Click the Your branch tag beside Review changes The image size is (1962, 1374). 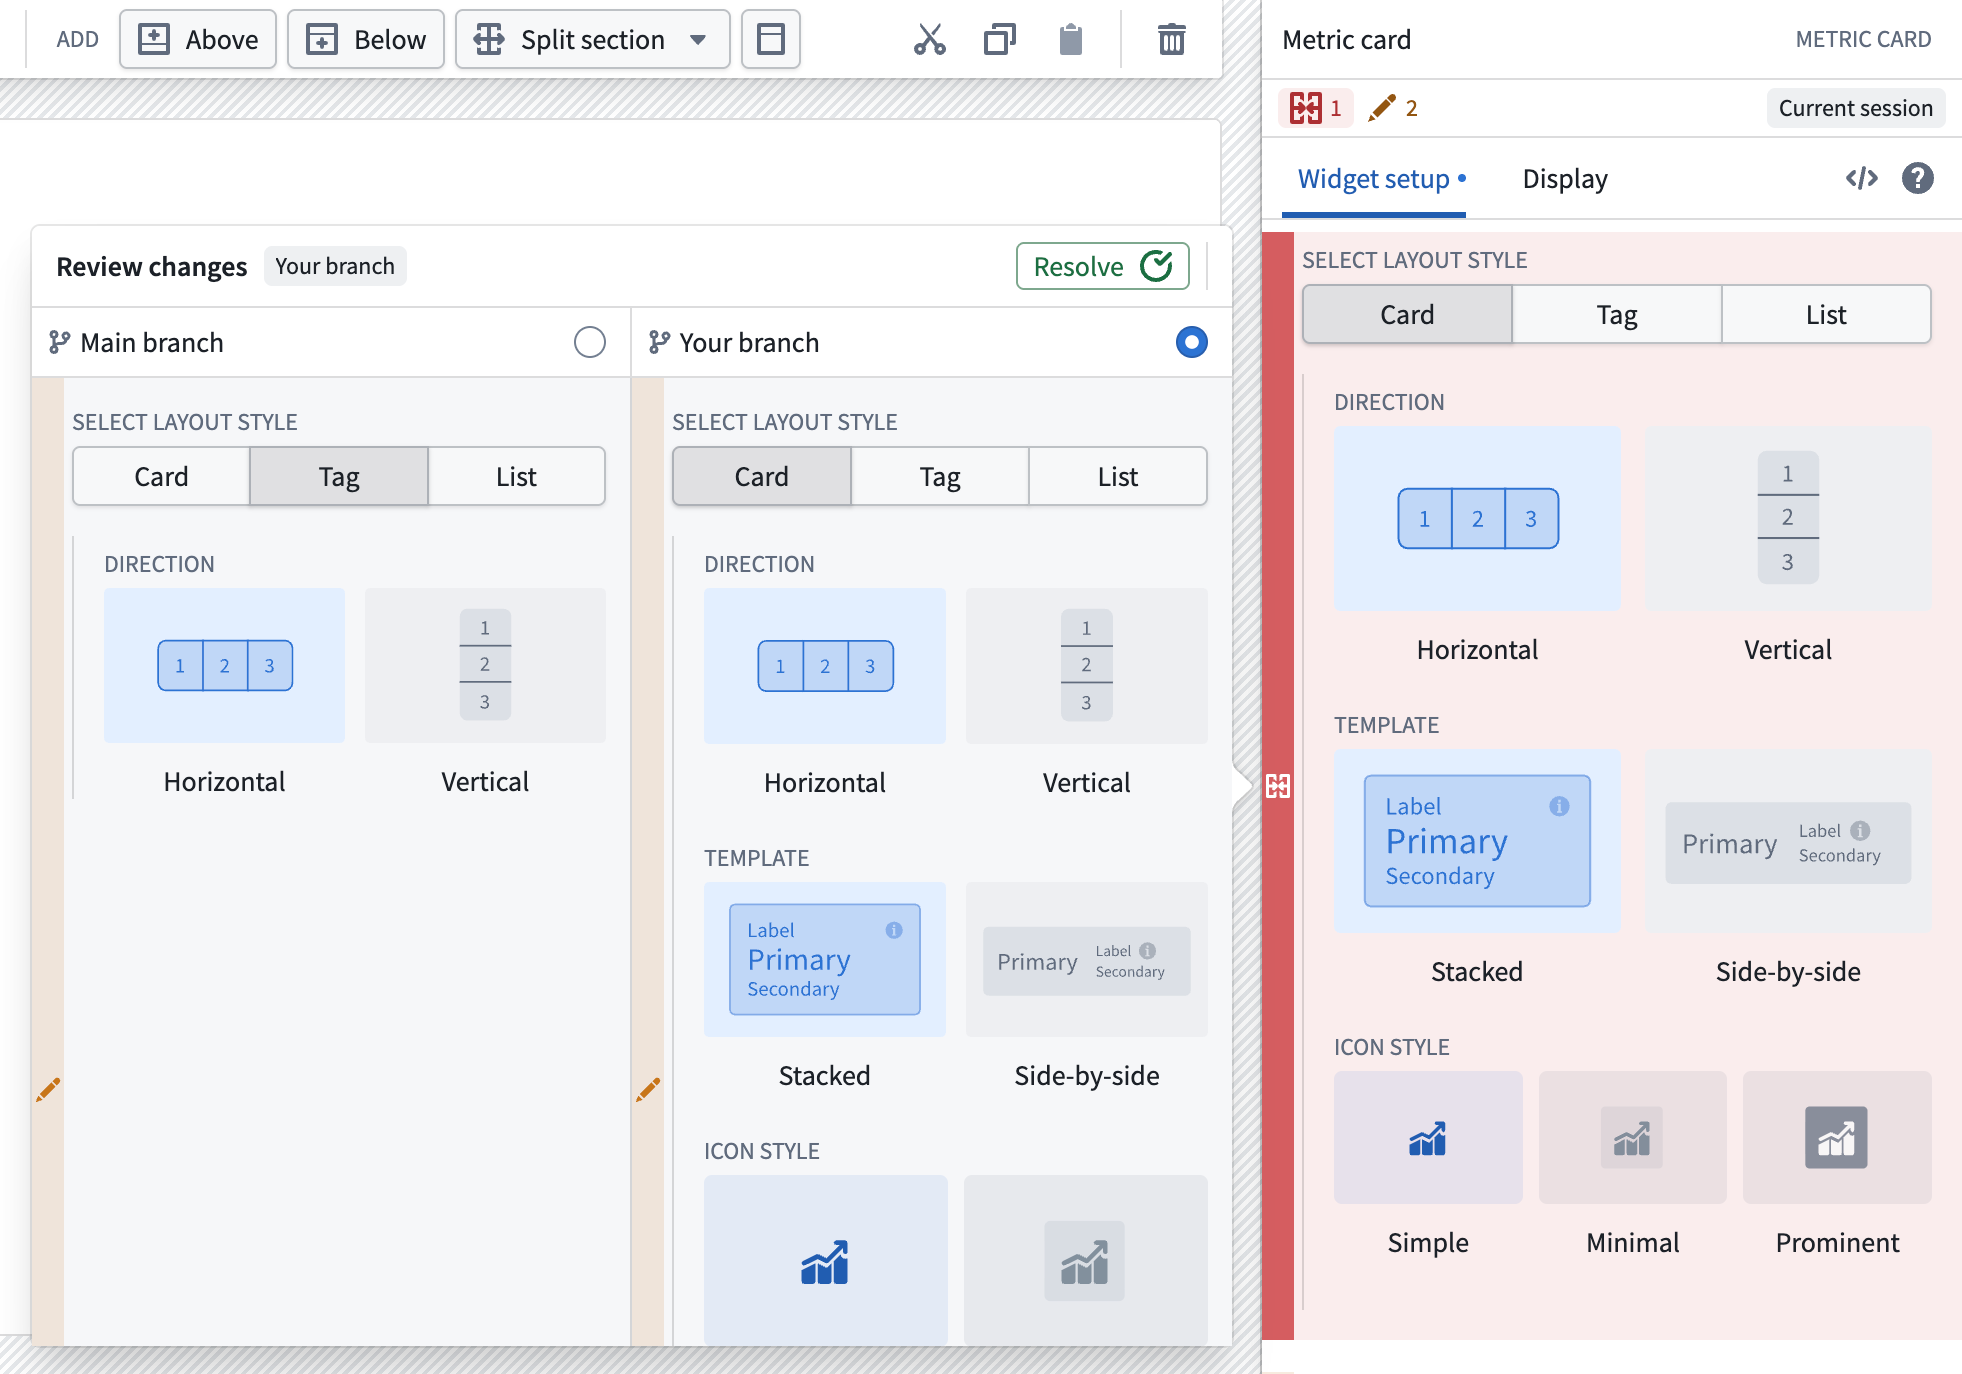(x=335, y=266)
